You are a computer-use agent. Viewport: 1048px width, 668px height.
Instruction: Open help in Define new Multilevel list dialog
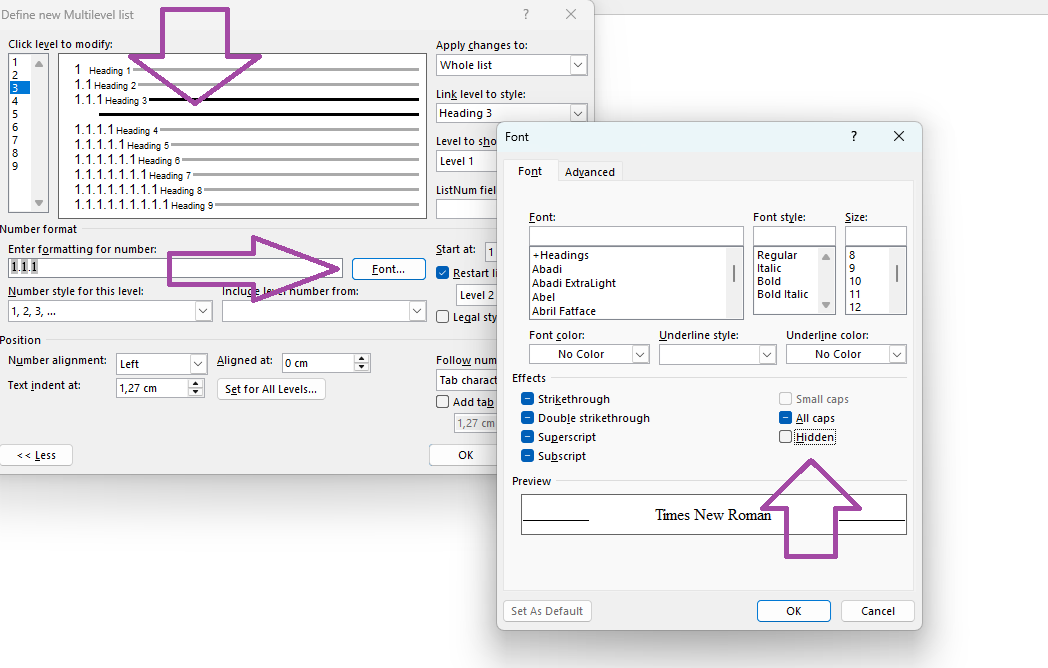point(526,14)
